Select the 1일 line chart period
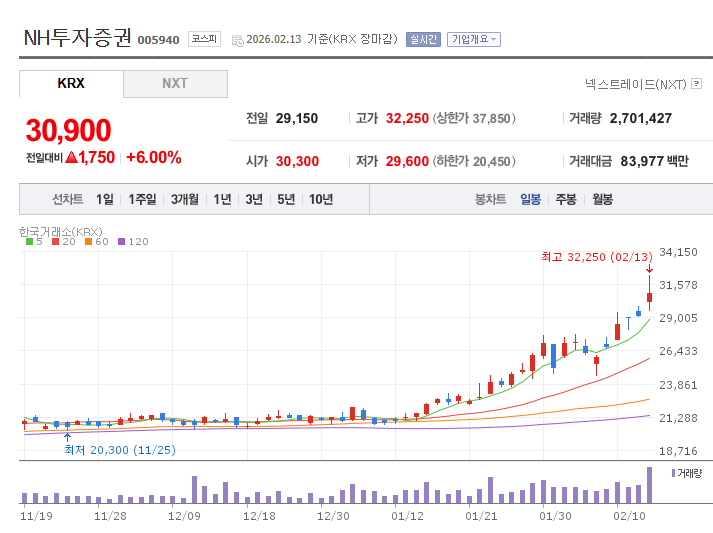The height and width of the screenshot is (533, 713). tap(105, 199)
